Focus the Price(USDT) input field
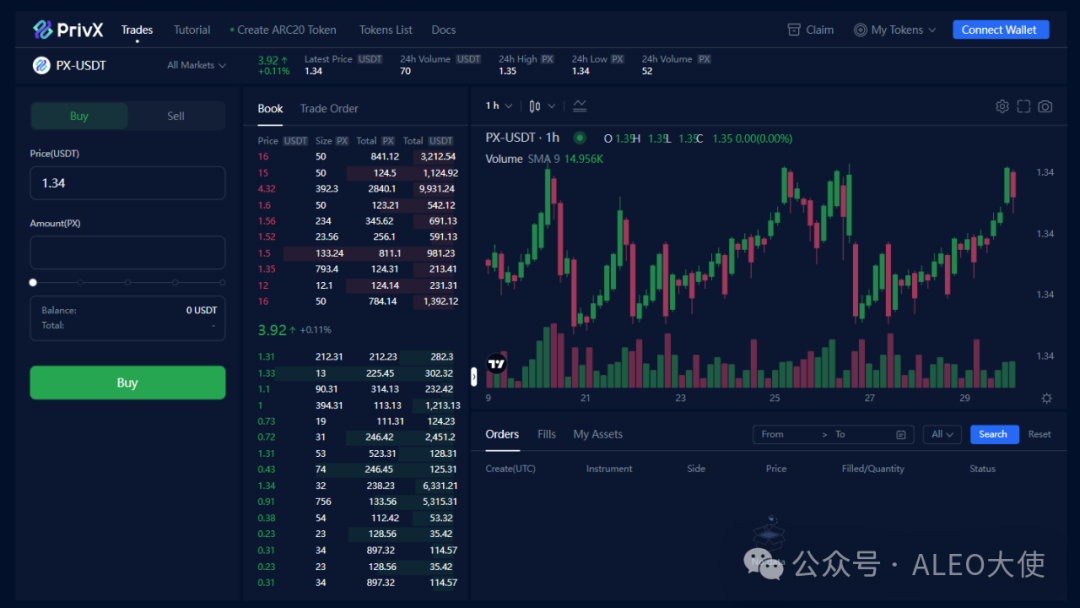Screen dimensions: 1080x608 [127, 183]
